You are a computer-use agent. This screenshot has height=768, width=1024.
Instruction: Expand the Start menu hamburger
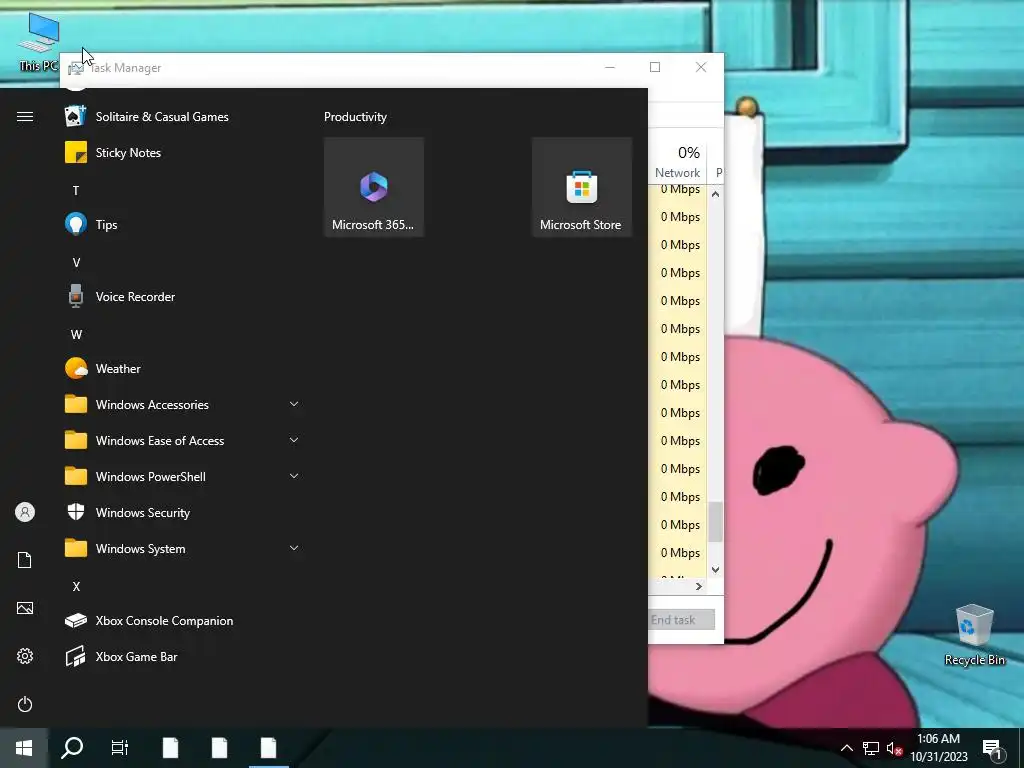[x=25, y=117]
